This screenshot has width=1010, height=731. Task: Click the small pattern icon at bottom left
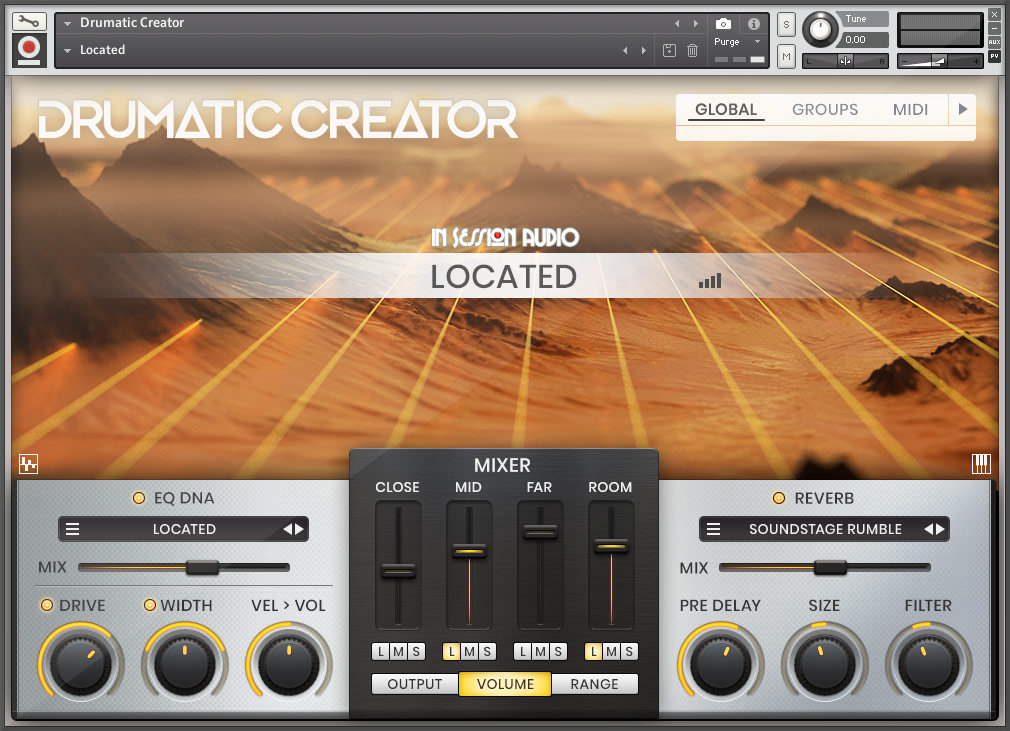[28, 464]
